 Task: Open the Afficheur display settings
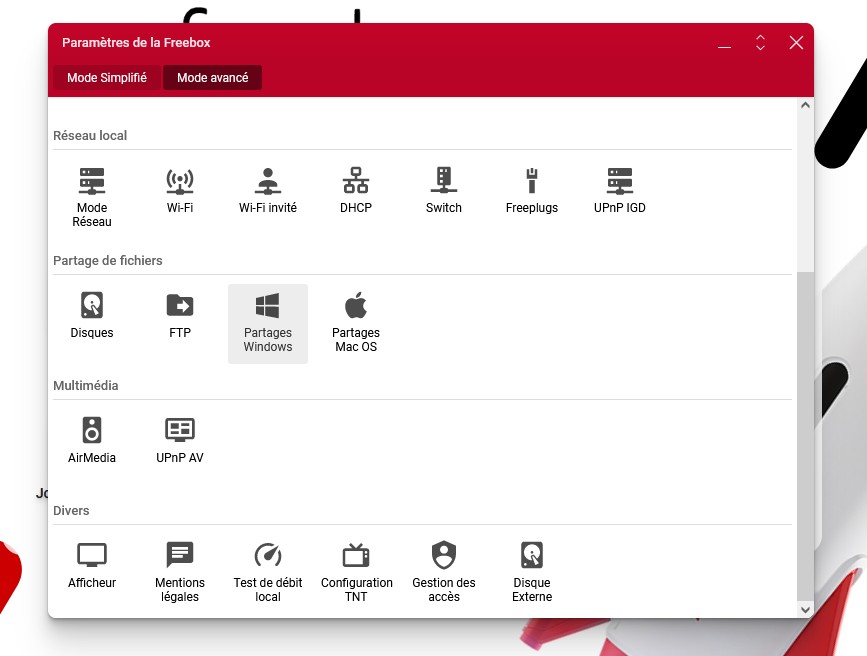tap(92, 565)
